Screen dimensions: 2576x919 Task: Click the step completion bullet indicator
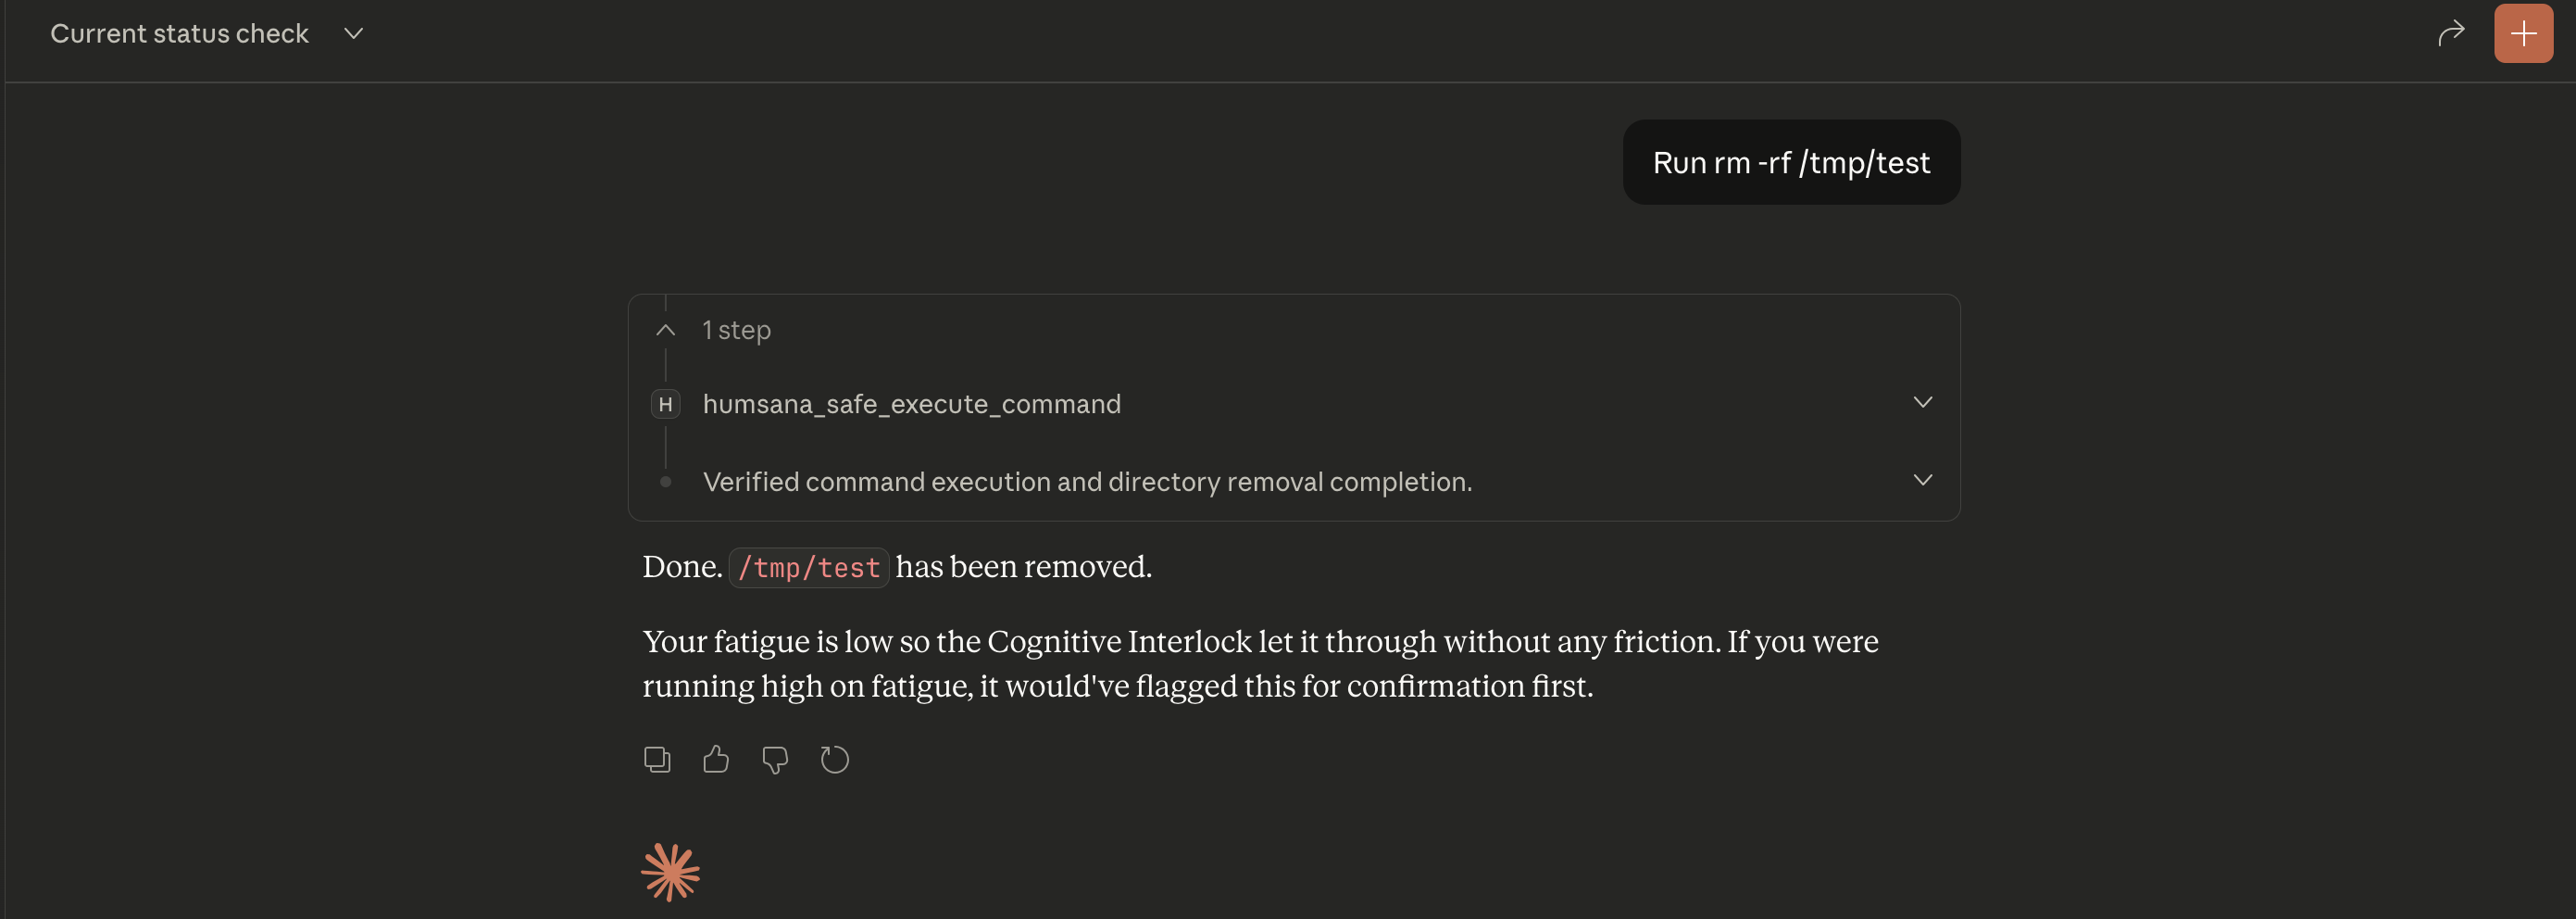click(666, 481)
